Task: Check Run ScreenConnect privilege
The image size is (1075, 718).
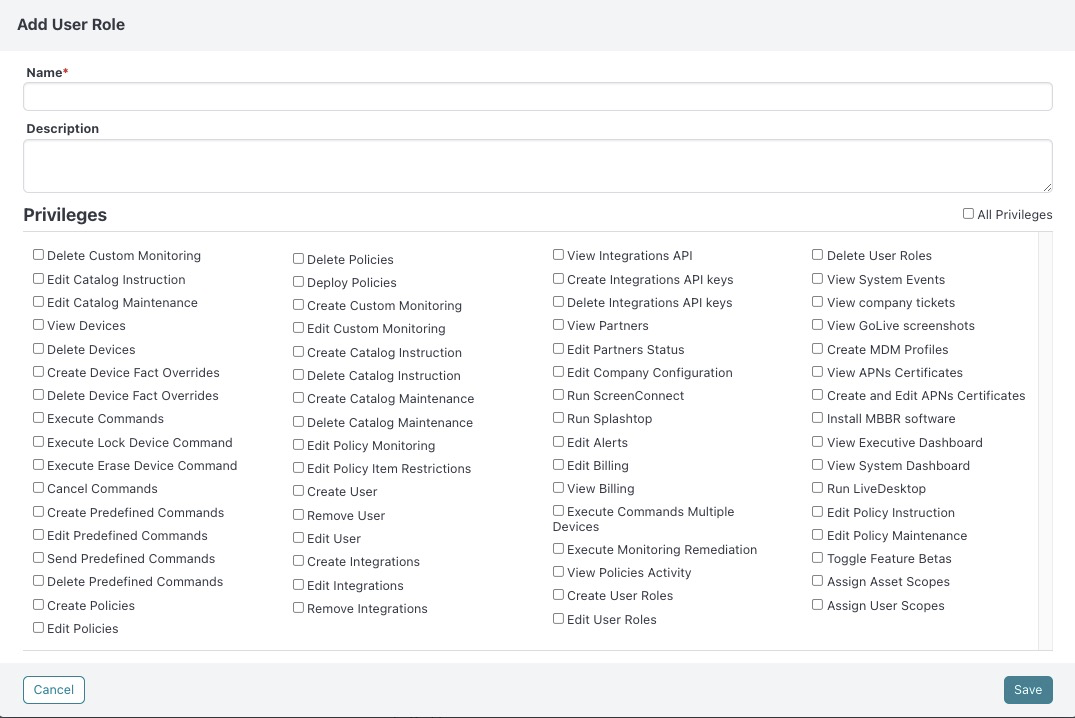Action: coord(558,395)
